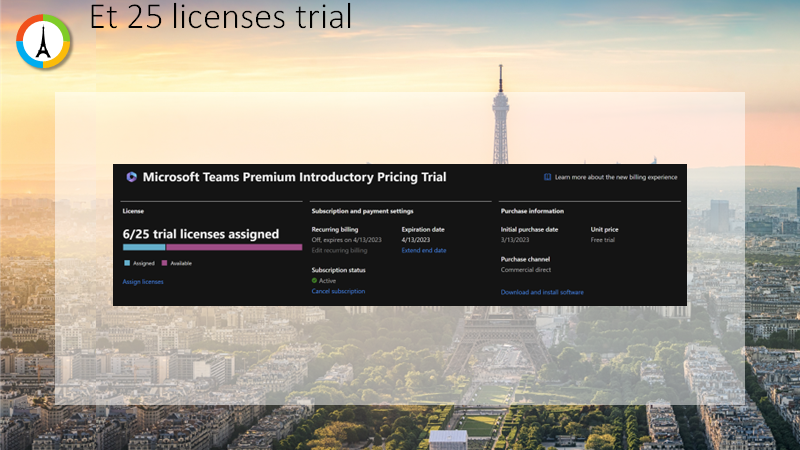Screen dimensions: 800x450
Task: Click the Eiffel Tower circular logo
Action: click(x=43, y=41)
